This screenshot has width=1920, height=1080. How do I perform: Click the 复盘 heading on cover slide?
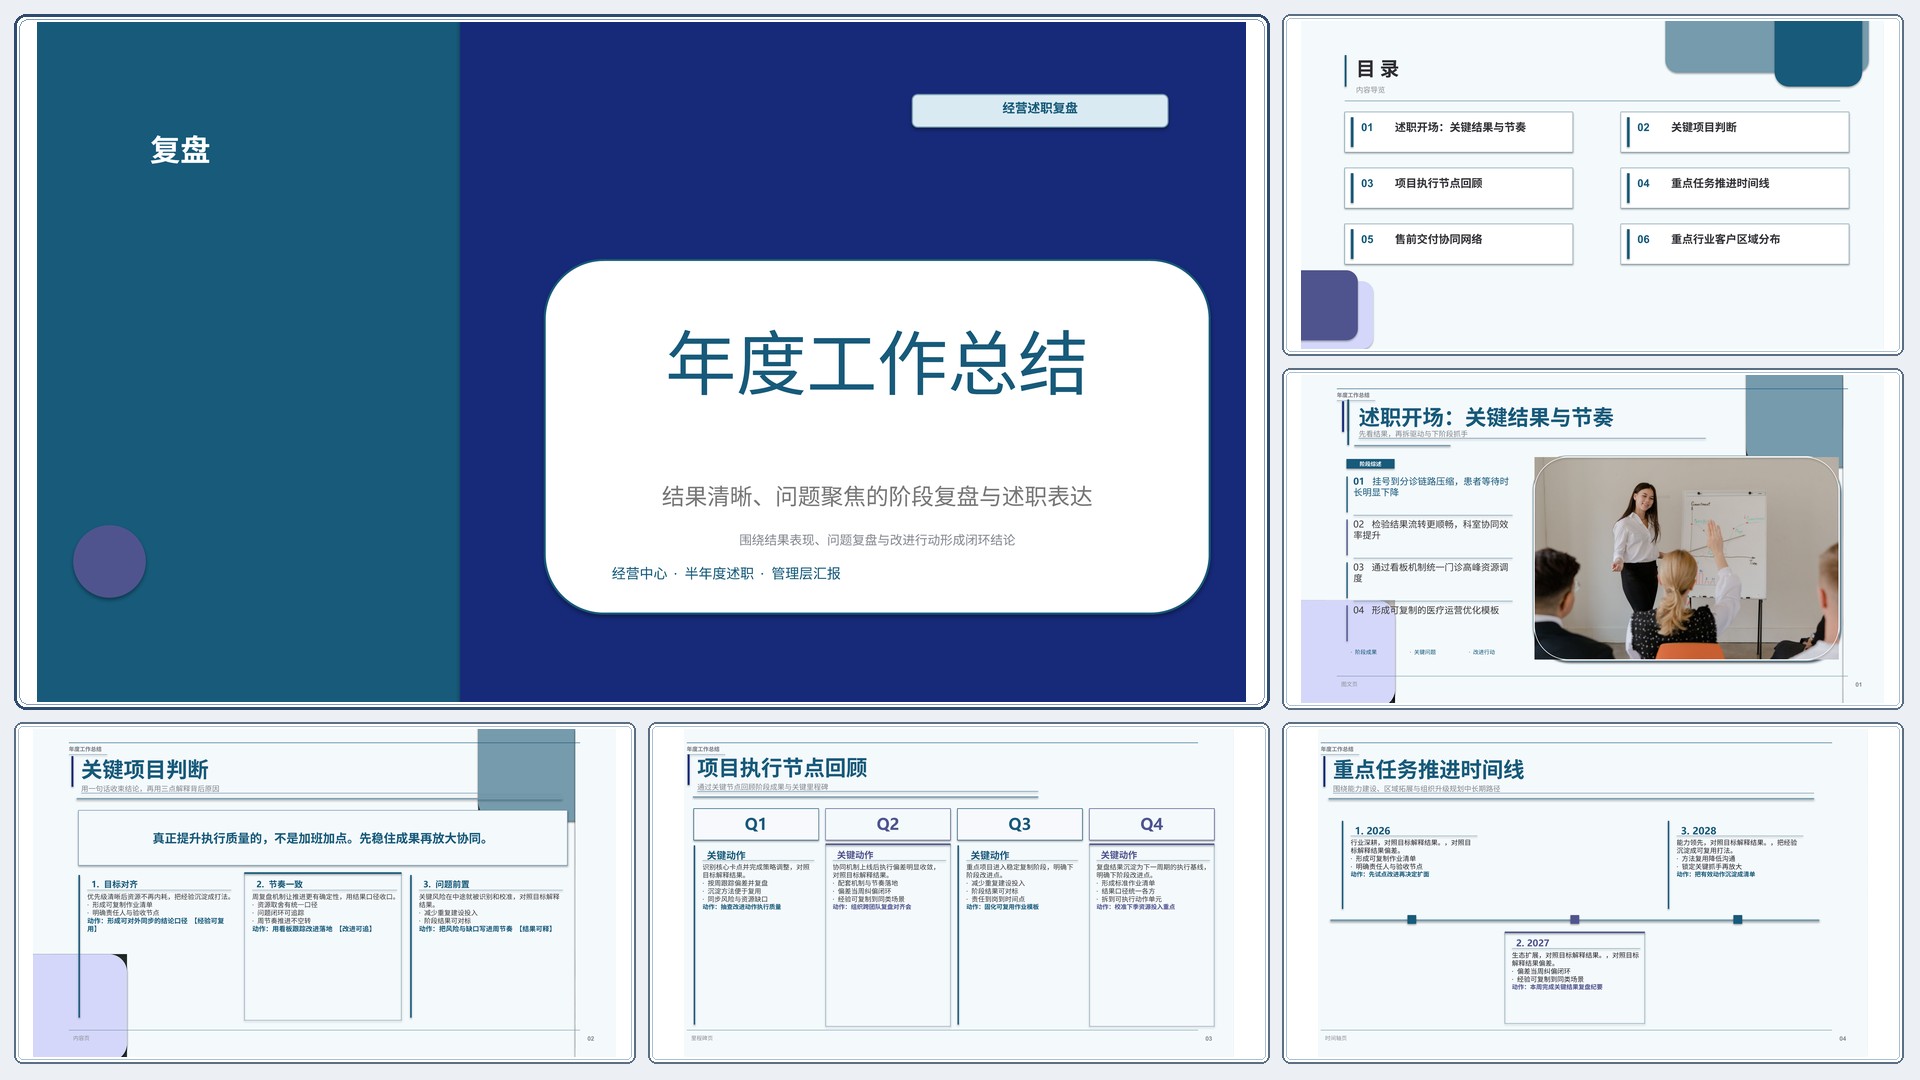point(180,150)
